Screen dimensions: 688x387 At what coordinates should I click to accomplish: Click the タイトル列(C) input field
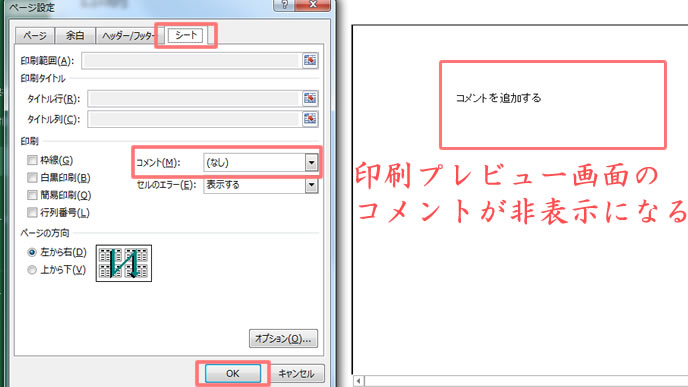pyautogui.click(x=194, y=119)
